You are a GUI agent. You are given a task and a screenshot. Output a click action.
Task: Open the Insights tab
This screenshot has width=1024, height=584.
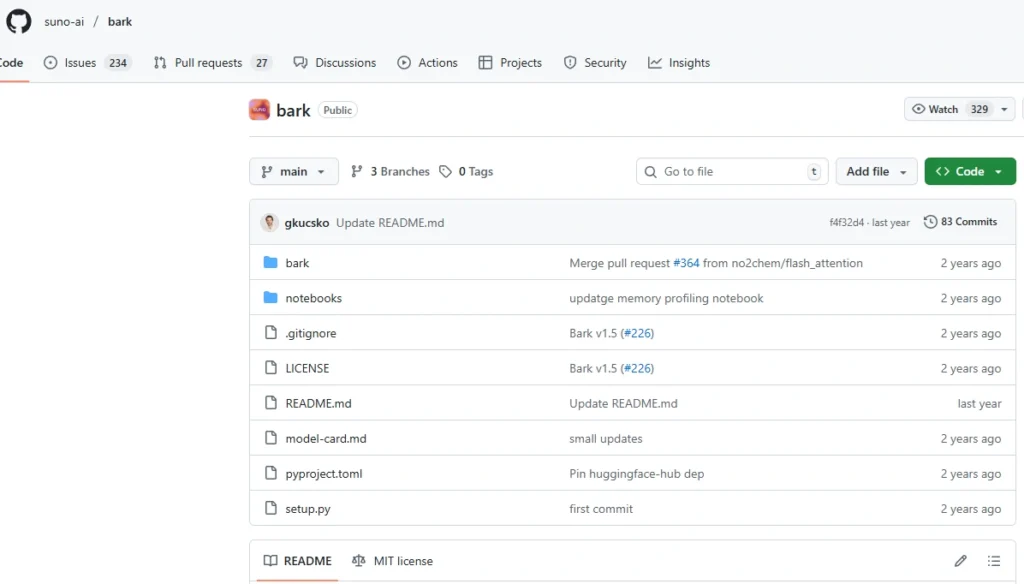(679, 63)
